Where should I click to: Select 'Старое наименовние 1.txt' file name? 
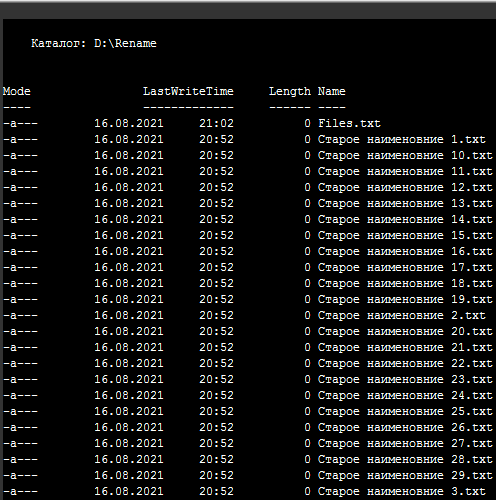(402, 139)
